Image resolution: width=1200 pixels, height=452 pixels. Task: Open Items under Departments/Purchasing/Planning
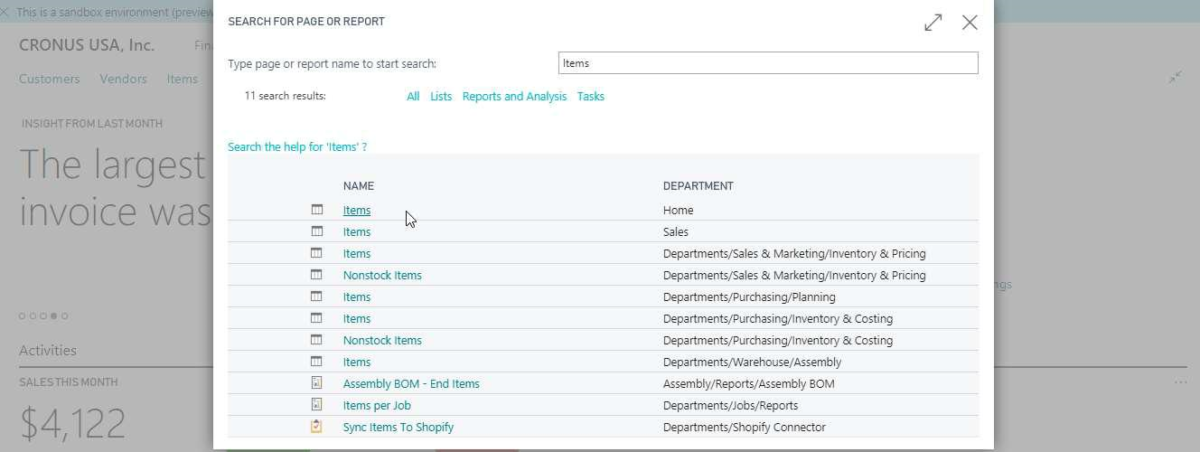[x=356, y=297]
